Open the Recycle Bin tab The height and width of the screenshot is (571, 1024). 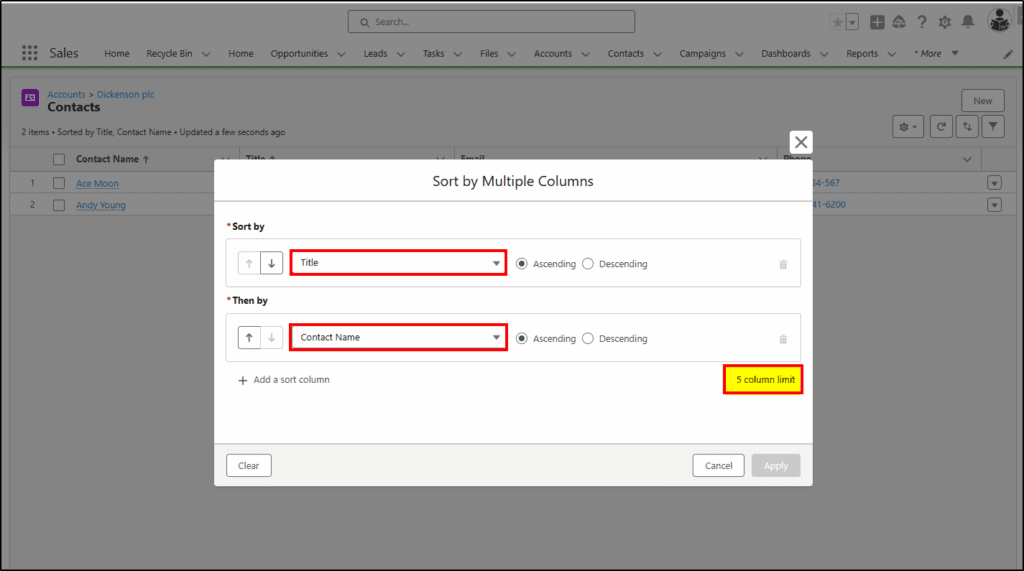[x=169, y=54]
